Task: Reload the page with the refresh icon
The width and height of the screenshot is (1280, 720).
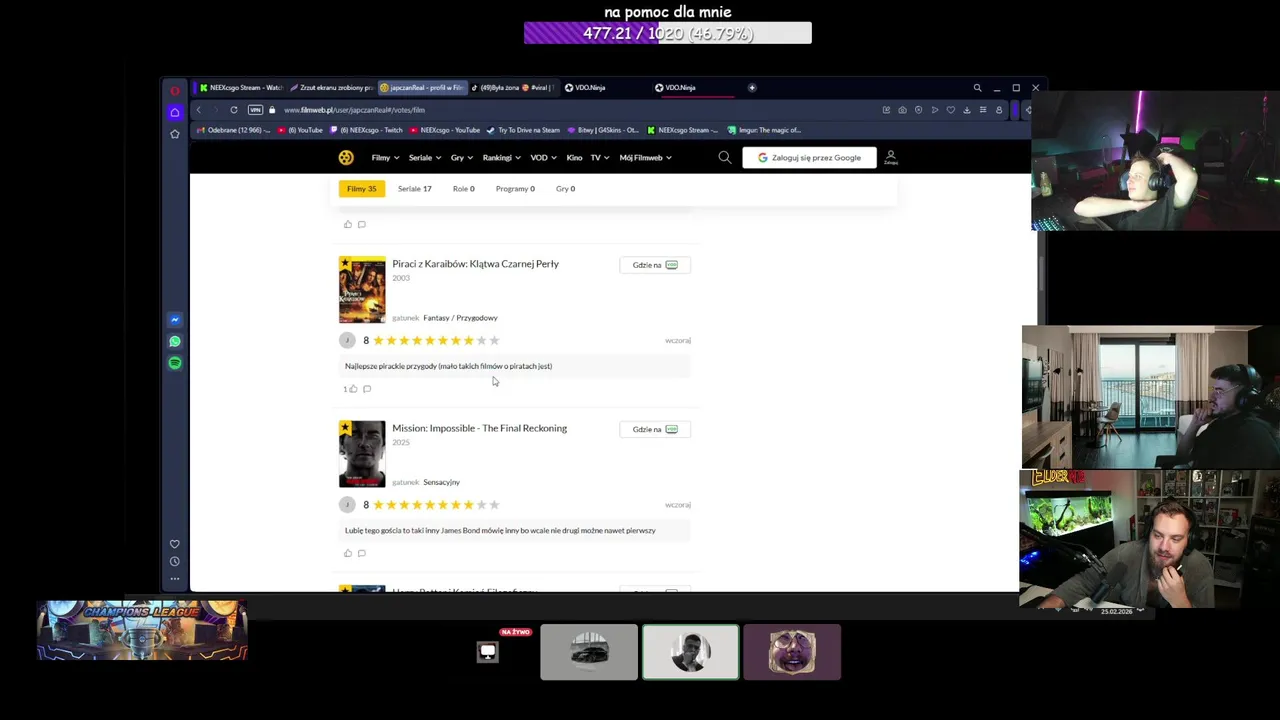Action: coord(234,110)
